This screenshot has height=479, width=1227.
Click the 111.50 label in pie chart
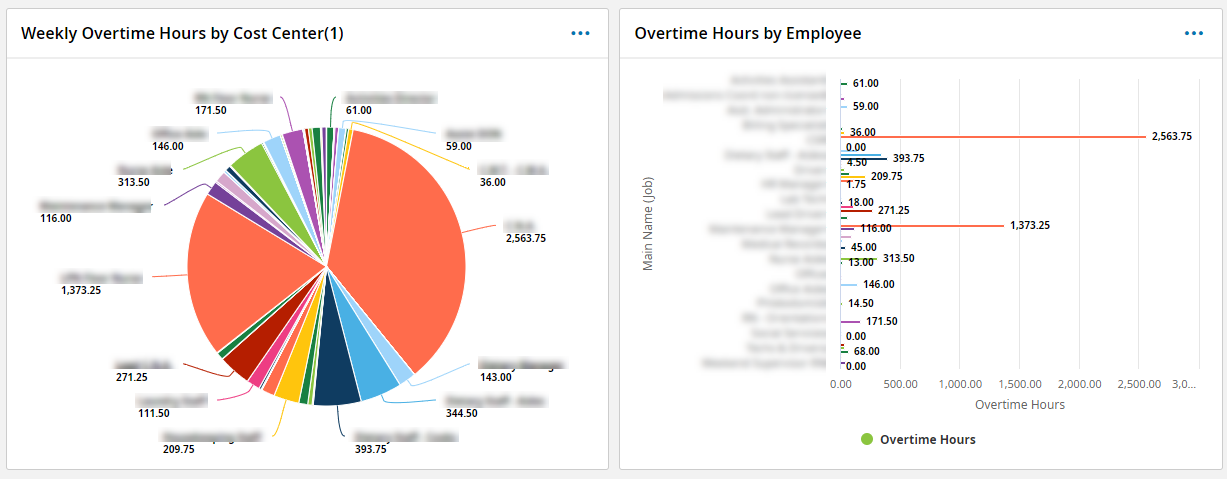click(153, 413)
